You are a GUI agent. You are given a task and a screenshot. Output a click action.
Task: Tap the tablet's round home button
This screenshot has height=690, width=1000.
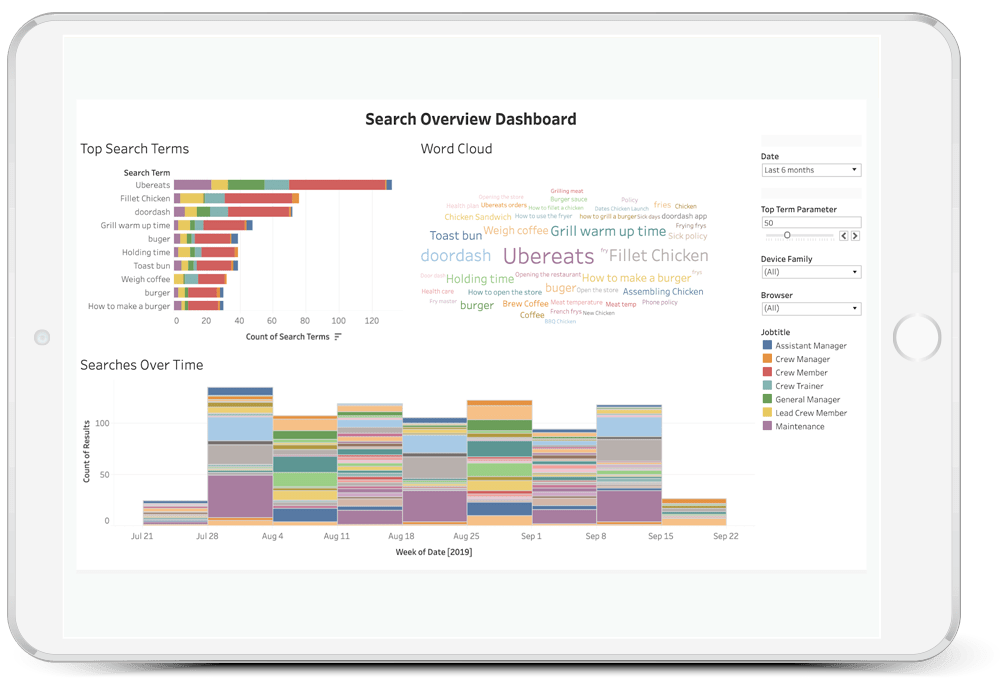coord(916,337)
